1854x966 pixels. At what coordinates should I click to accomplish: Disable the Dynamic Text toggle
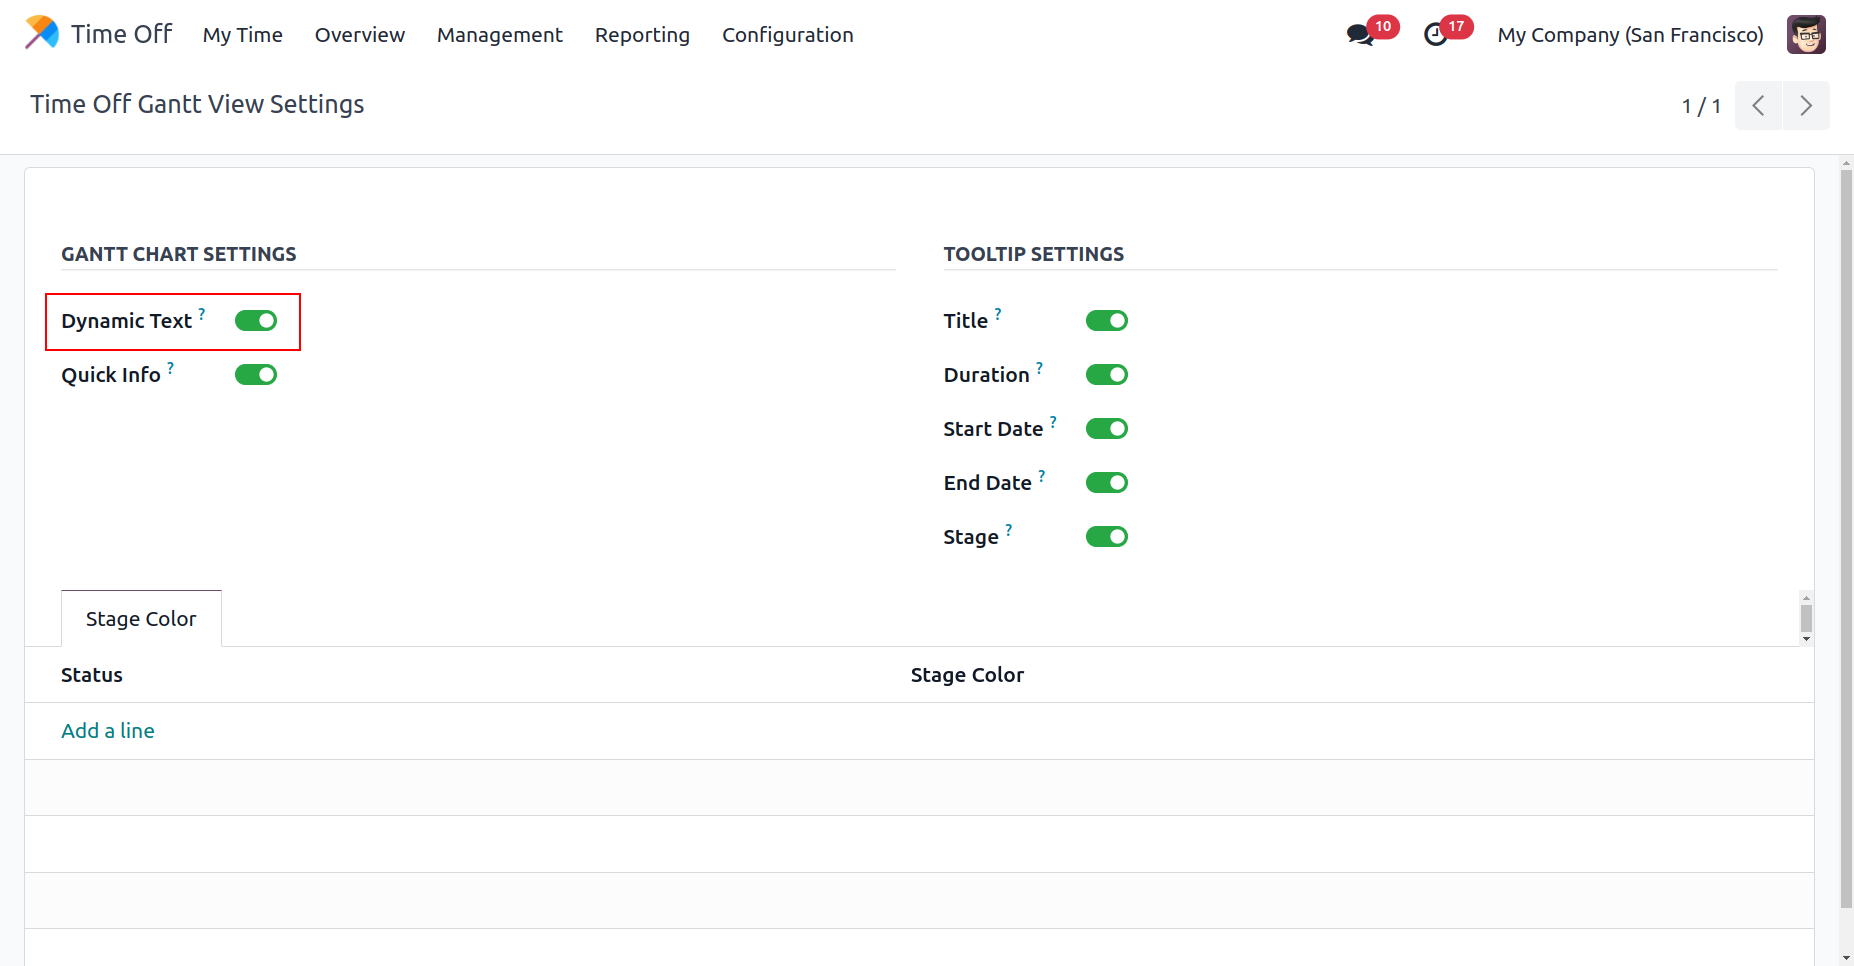(x=256, y=321)
